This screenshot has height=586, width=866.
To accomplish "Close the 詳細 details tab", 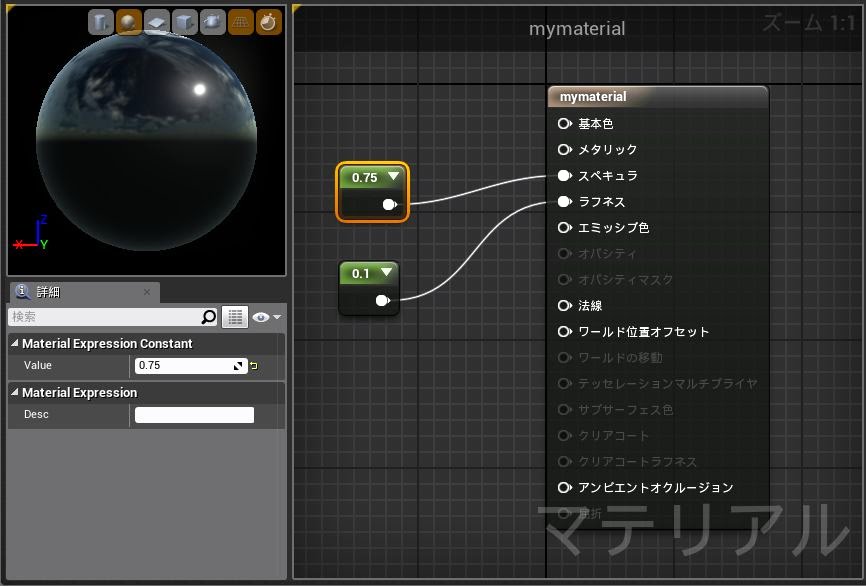I will (147, 292).
